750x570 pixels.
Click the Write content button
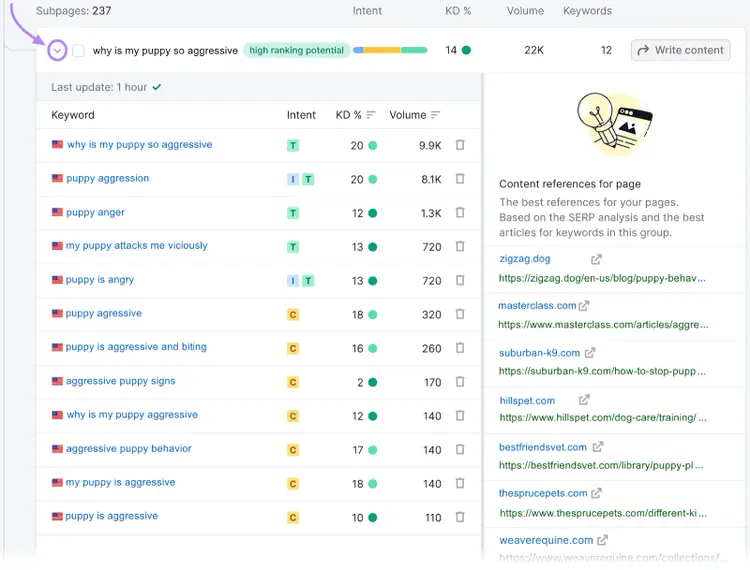(680, 50)
